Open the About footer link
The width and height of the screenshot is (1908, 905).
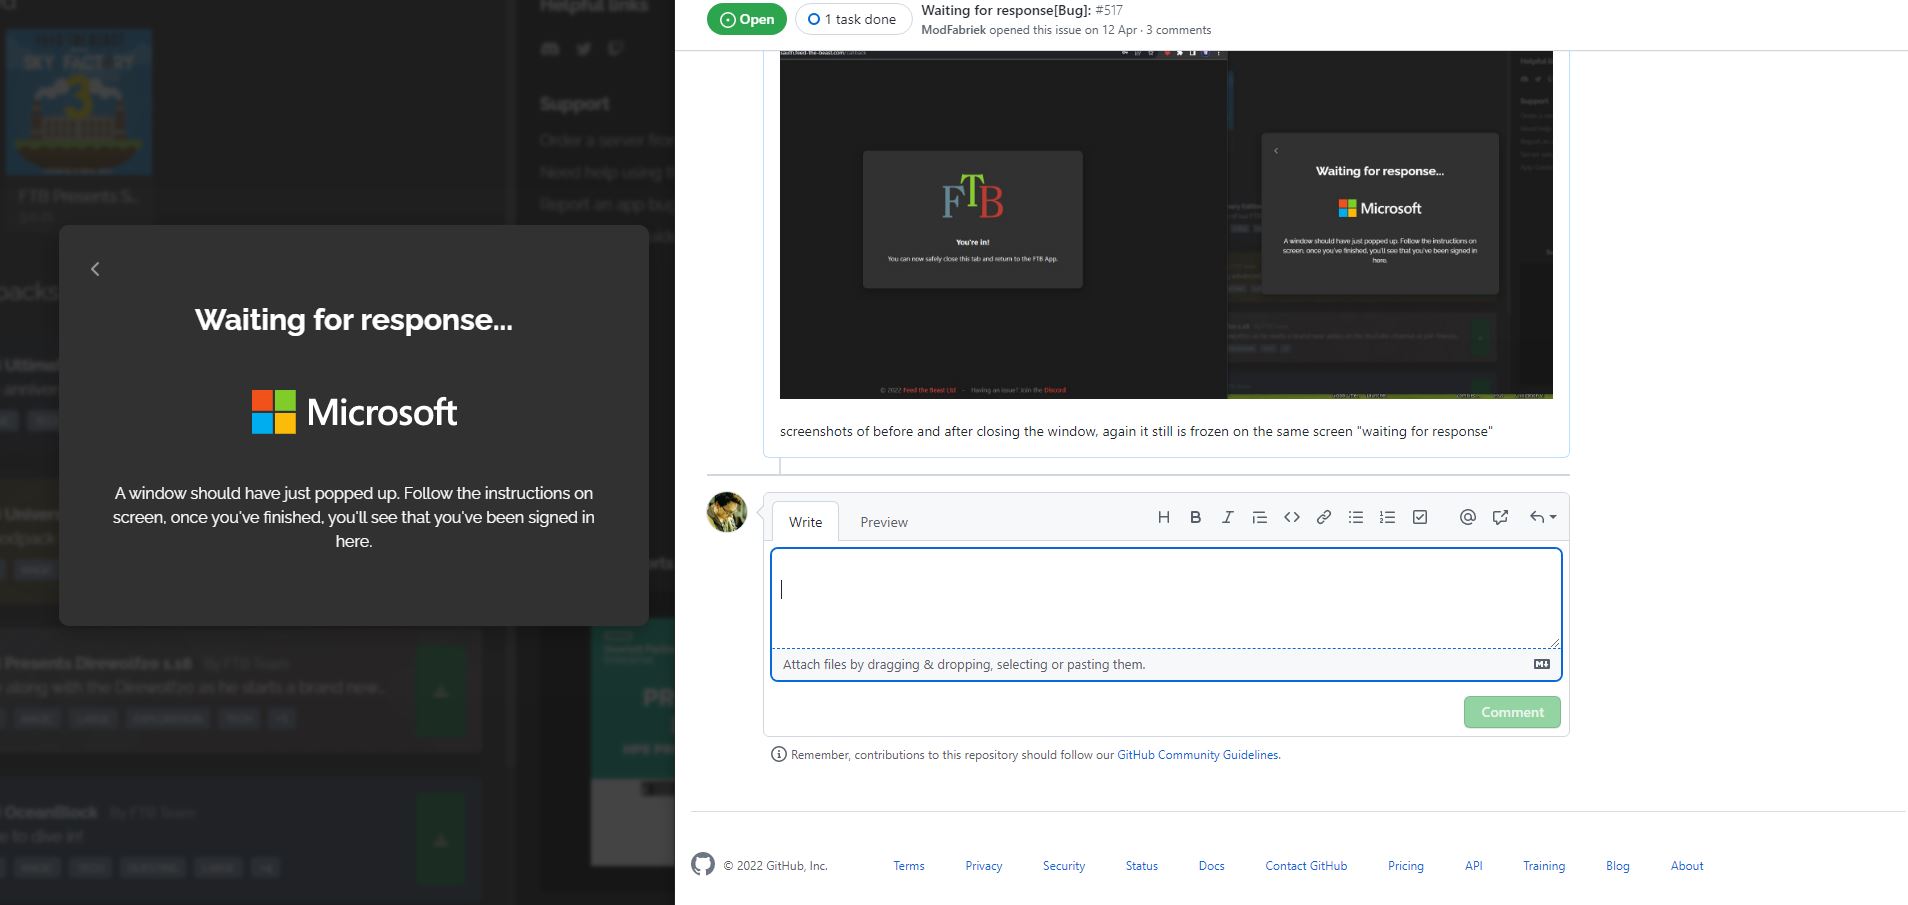1687,866
